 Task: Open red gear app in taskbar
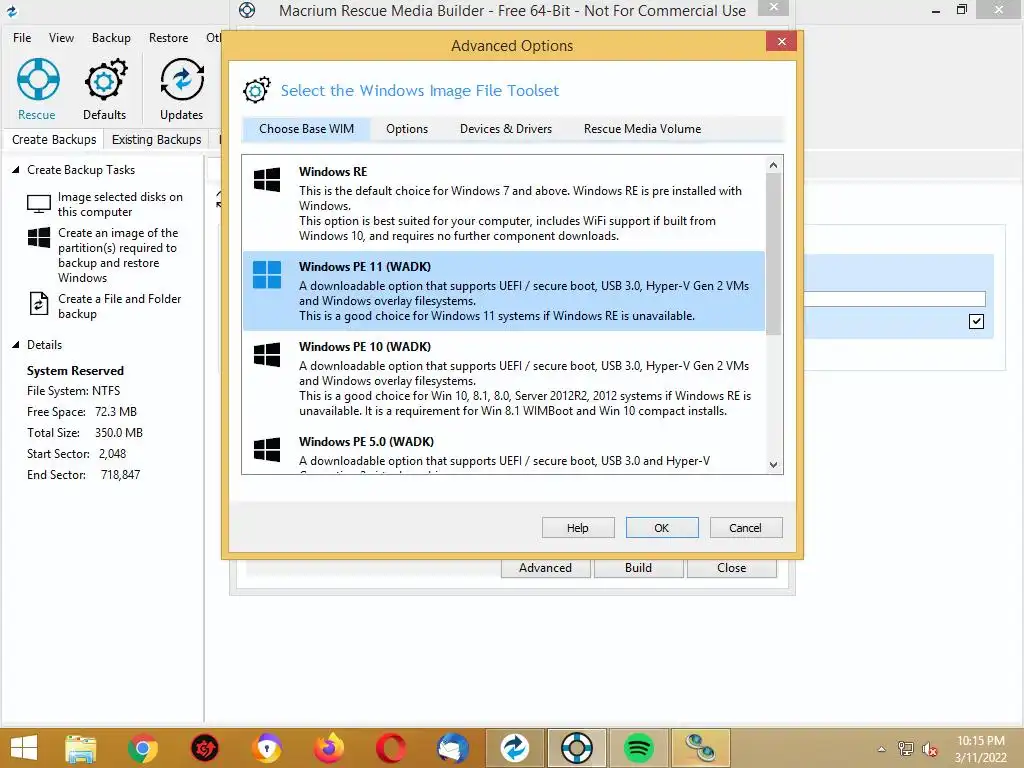204,748
